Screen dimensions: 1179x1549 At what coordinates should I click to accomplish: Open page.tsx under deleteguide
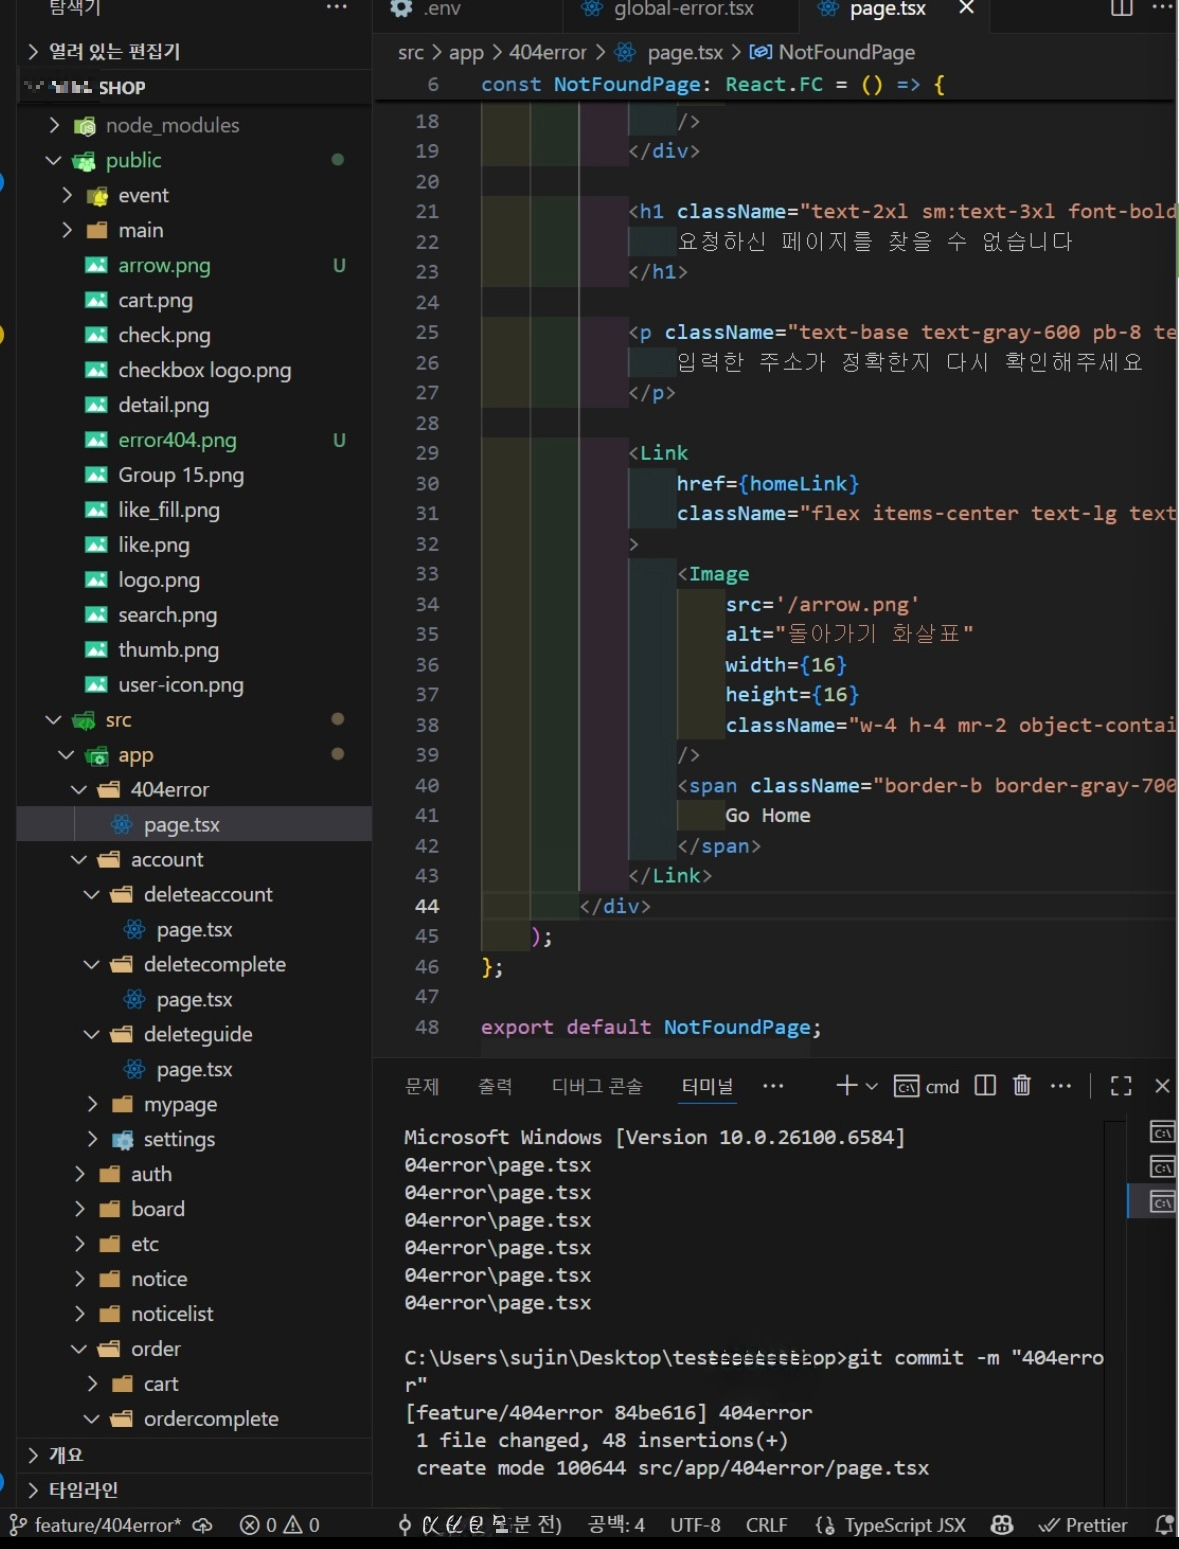pos(194,1070)
